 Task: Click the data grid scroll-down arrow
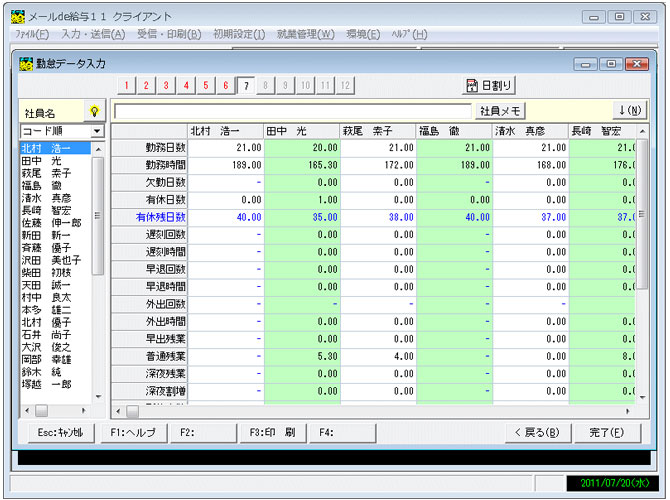pyautogui.click(x=642, y=397)
